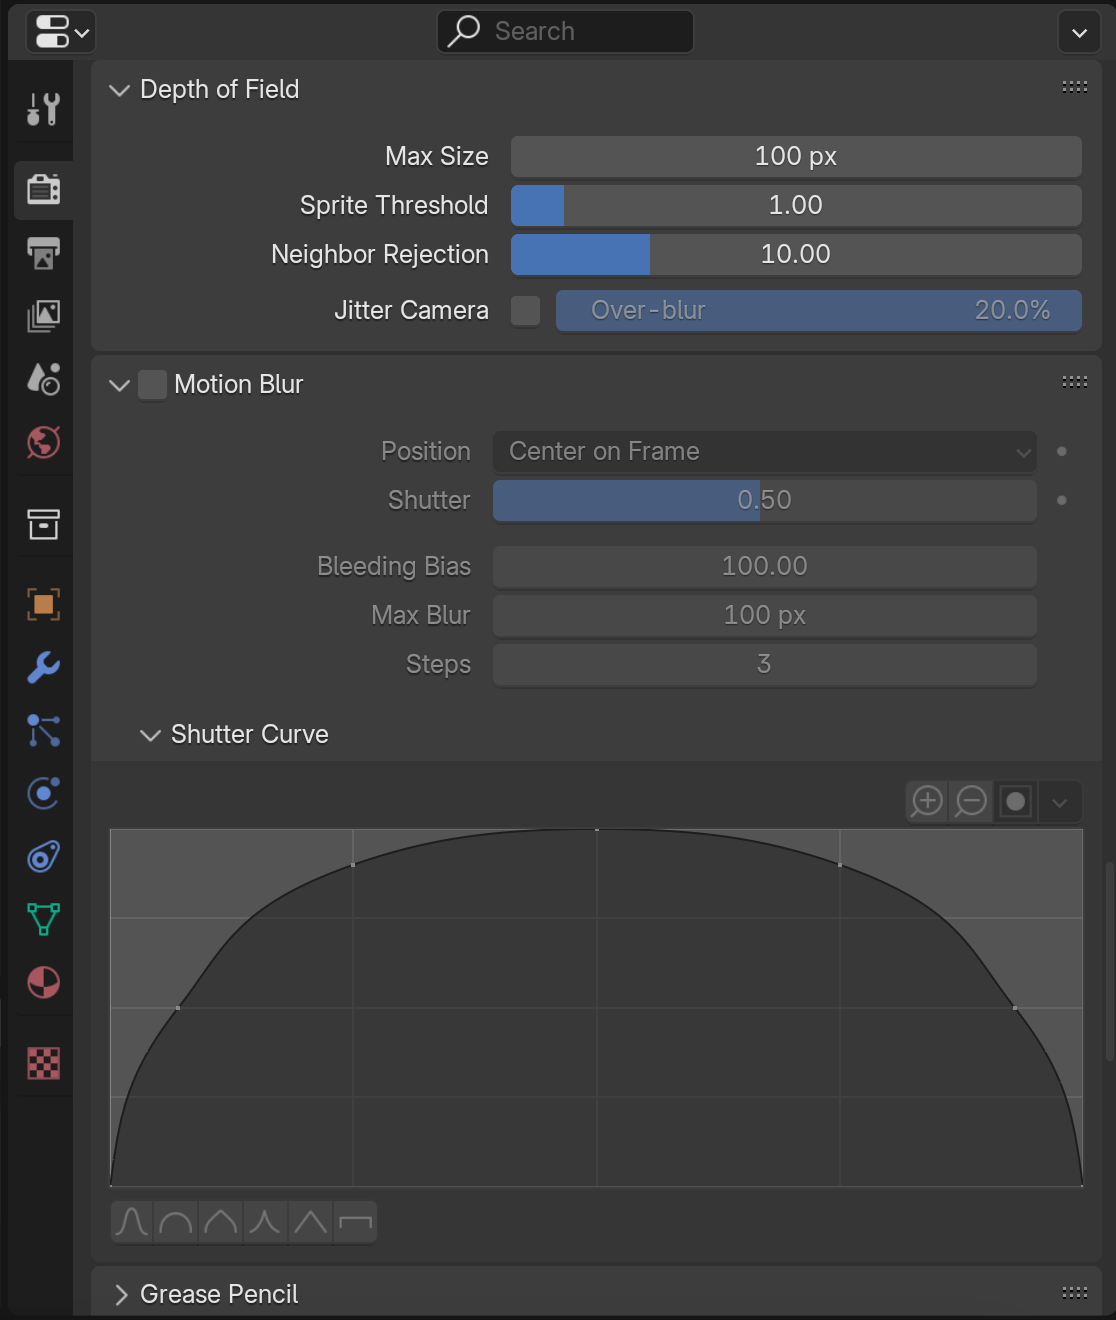This screenshot has height=1320, width=1116.
Task: Open the Position dropdown menu
Action: pos(764,452)
